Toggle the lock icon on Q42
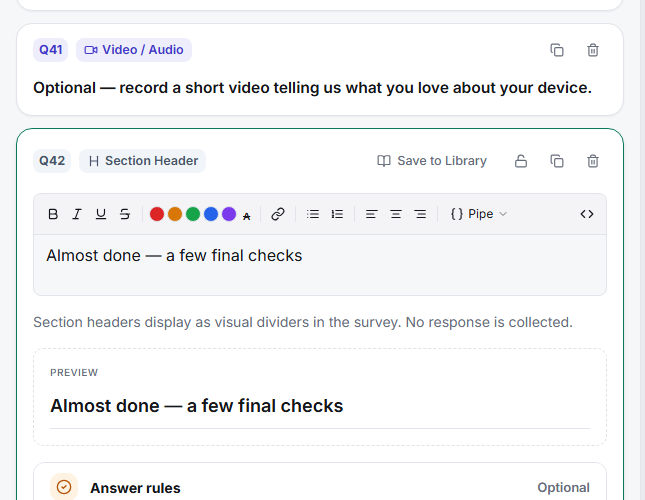The height and width of the screenshot is (500, 645). (521, 161)
